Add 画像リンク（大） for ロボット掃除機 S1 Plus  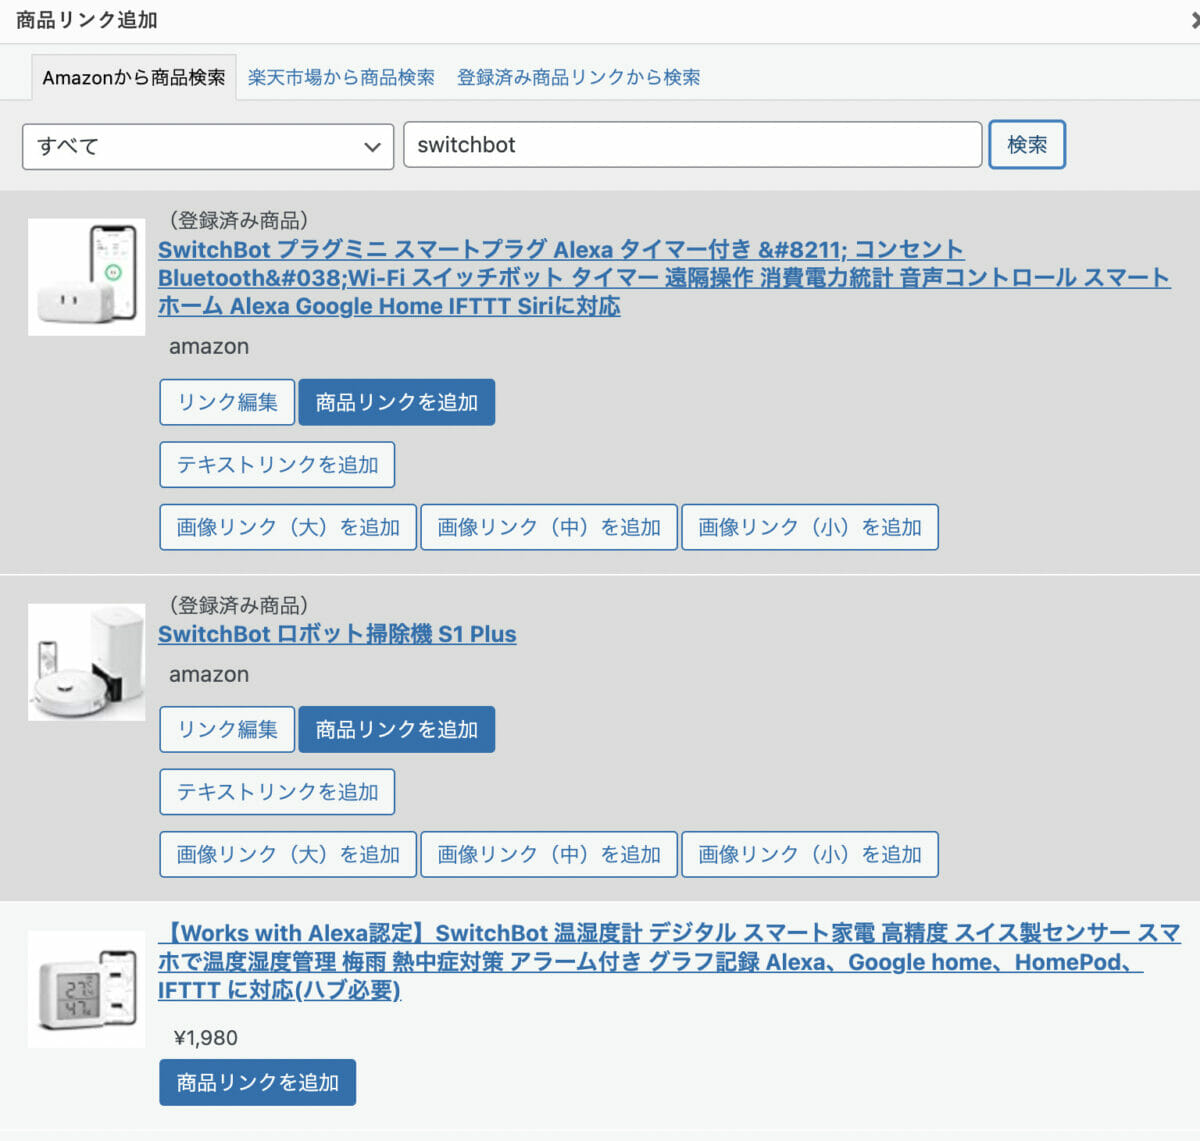click(x=288, y=854)
